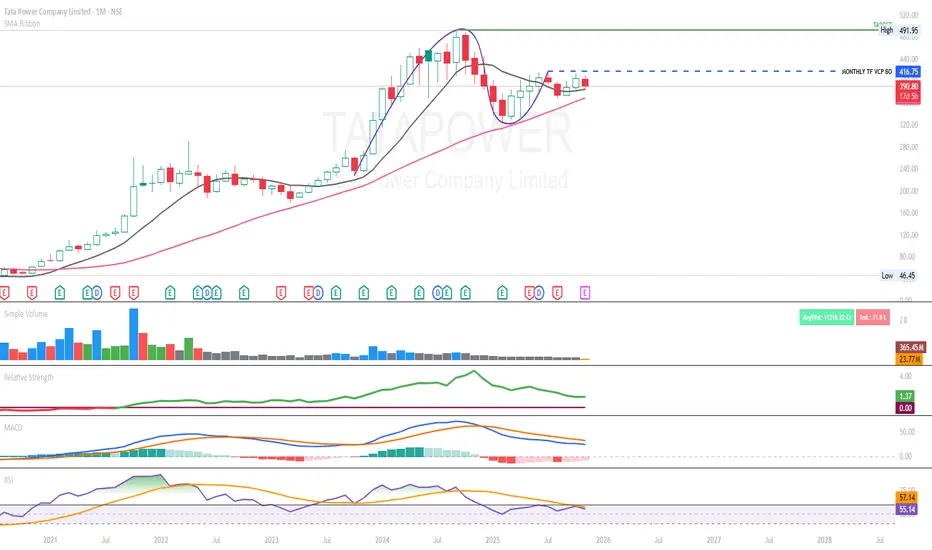Image resolution: width=932 pixels, height=550 pixels.
Task: Click the 2023 label on the time axis
Action: (271, 540)
